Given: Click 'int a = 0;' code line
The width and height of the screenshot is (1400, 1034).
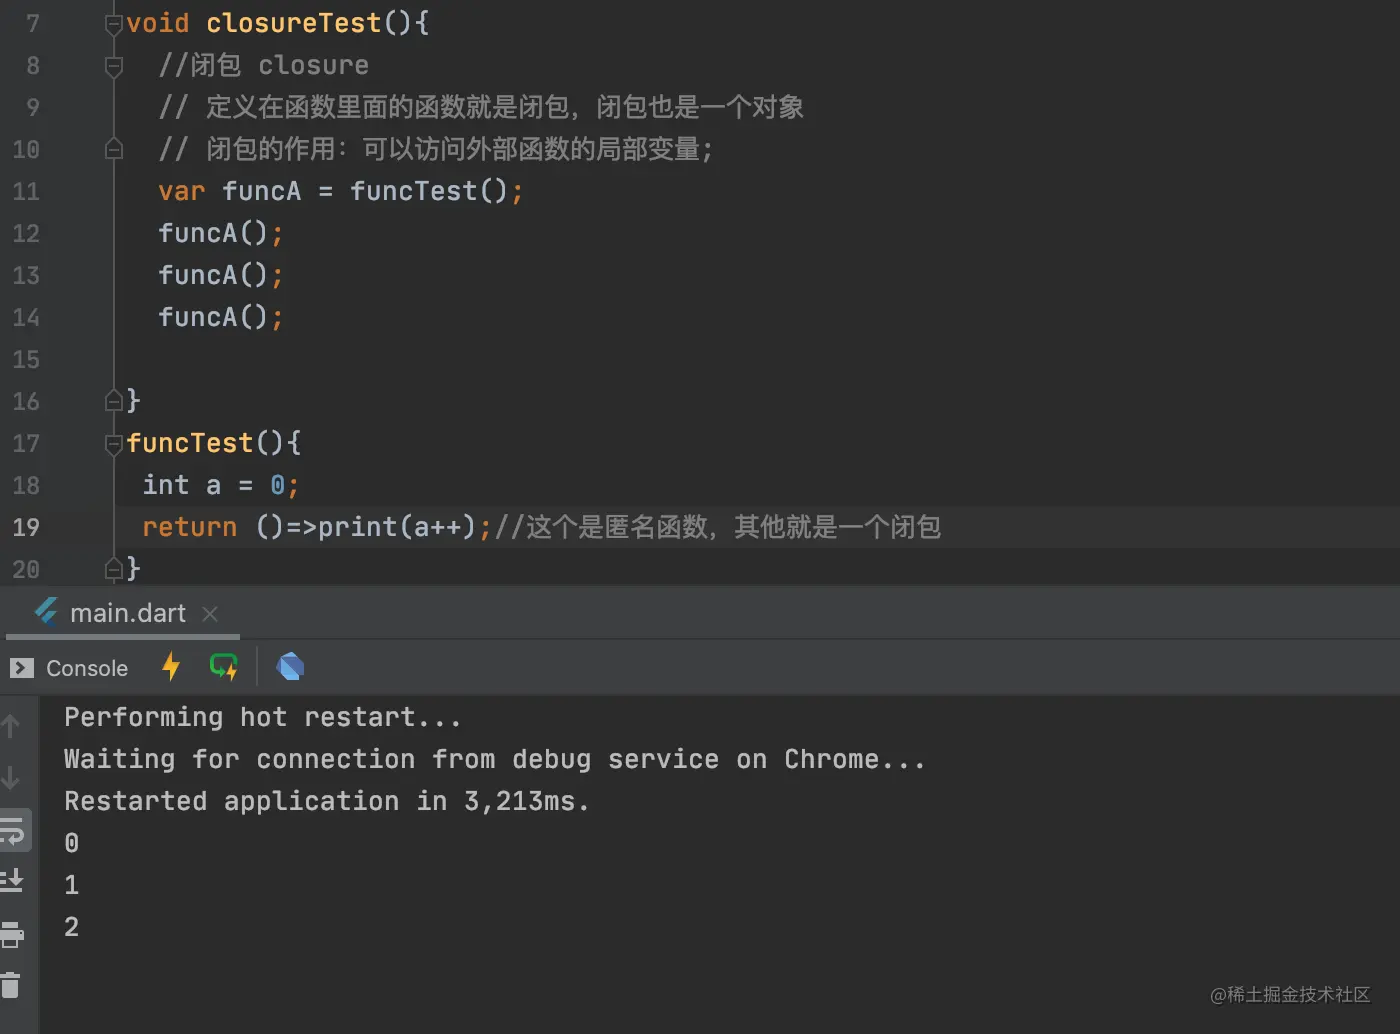Looking at the screenshot, I should point(220,485).
